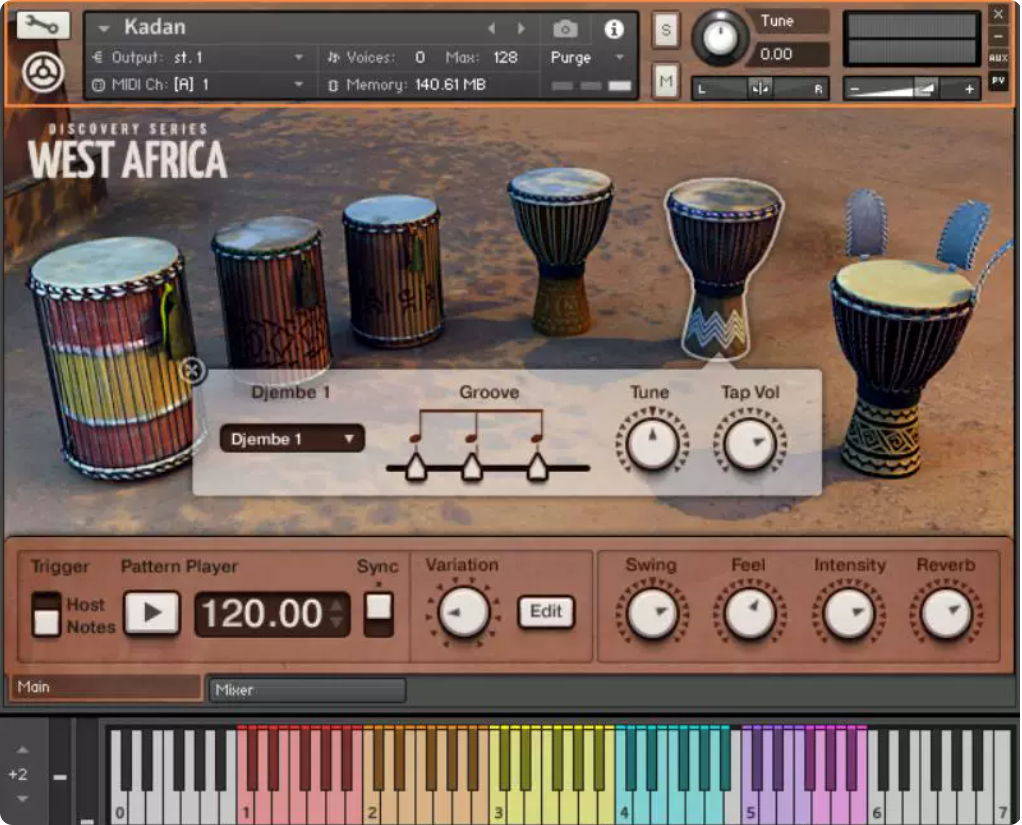The width and height of the screenshot is (1022, 825).
Task: Adjust the instrument volume slider
Action: 912,89
